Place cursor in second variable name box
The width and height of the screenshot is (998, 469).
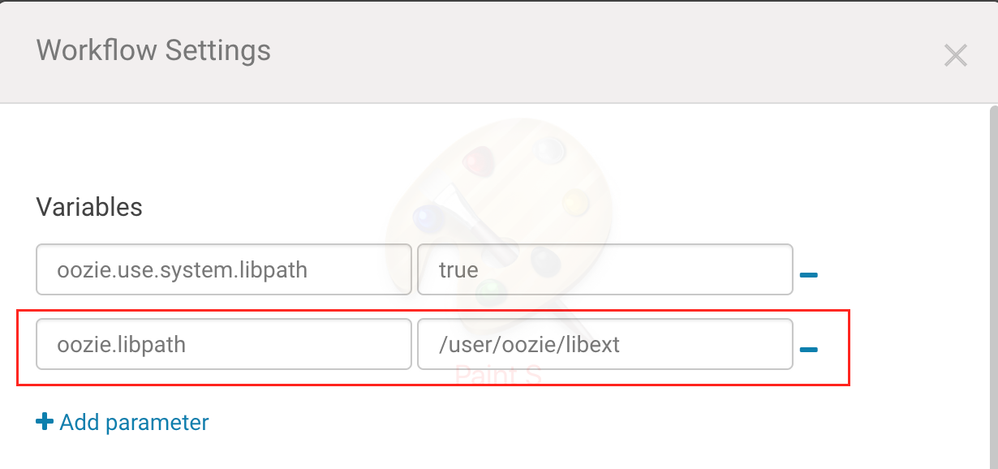[223, 345]
